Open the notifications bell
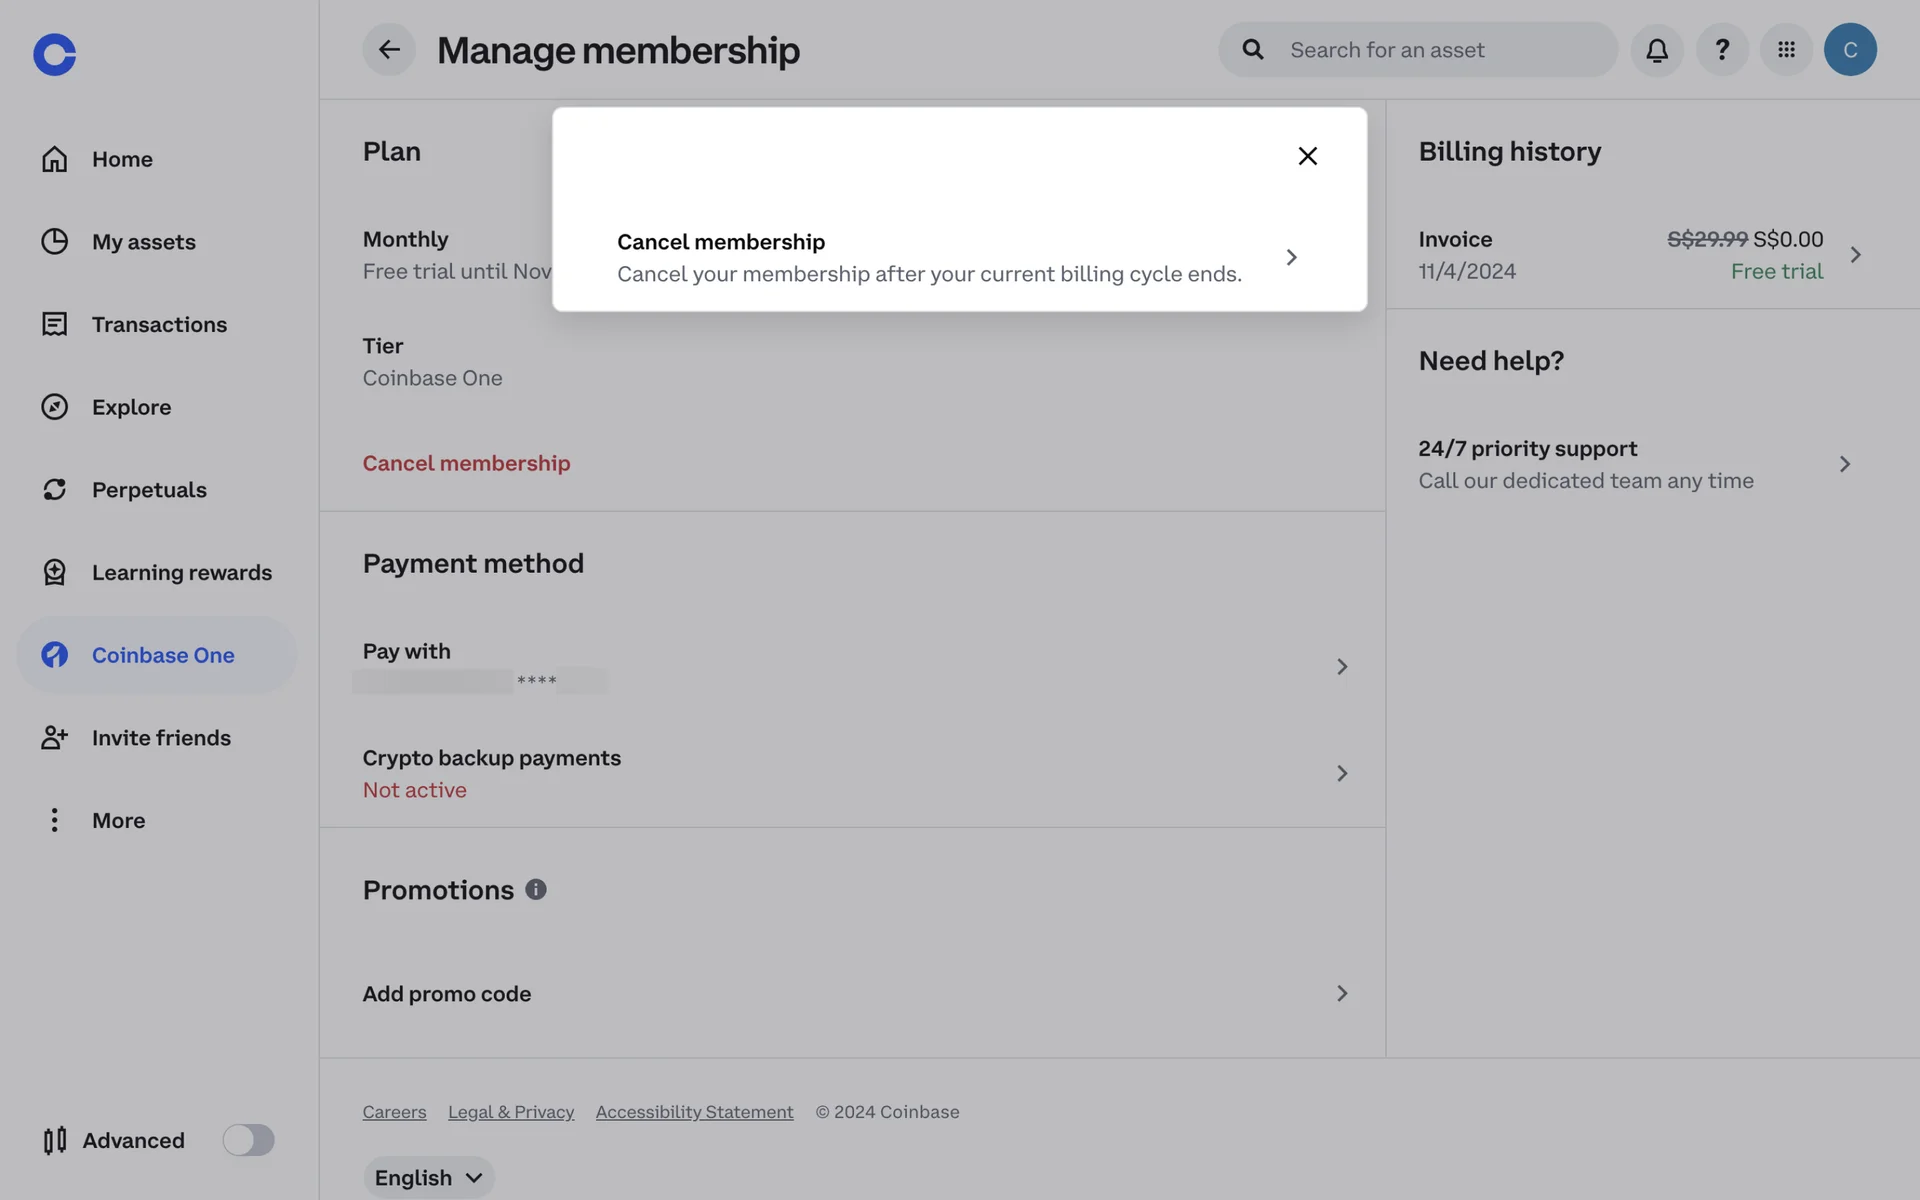1920x1200 pixels. 1657,49
